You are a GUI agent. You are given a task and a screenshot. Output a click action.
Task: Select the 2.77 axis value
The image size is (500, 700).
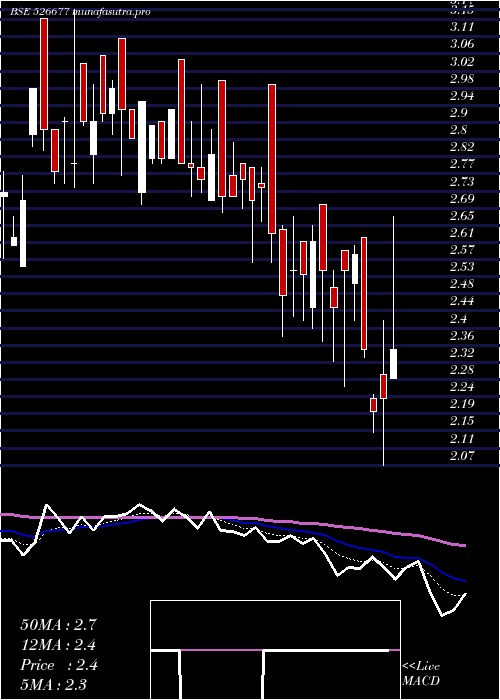coord(462,164)
